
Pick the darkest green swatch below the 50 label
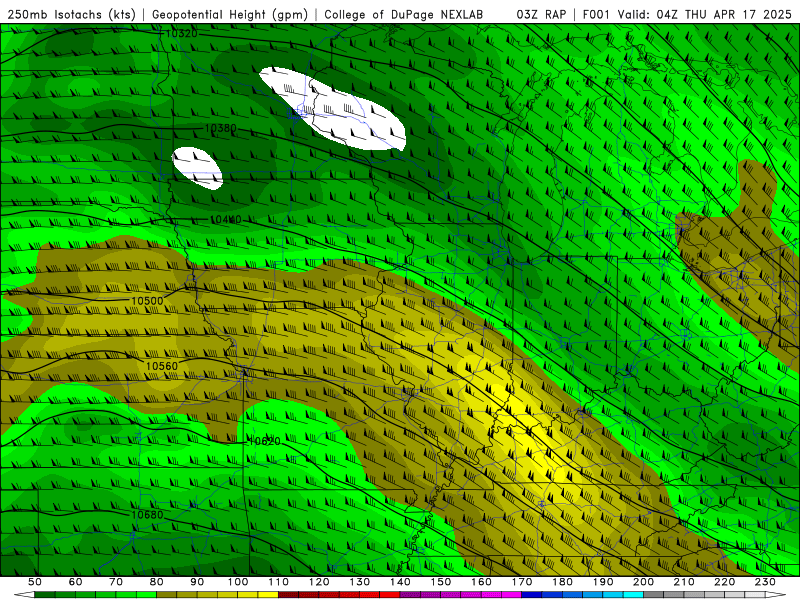point(45,595)
